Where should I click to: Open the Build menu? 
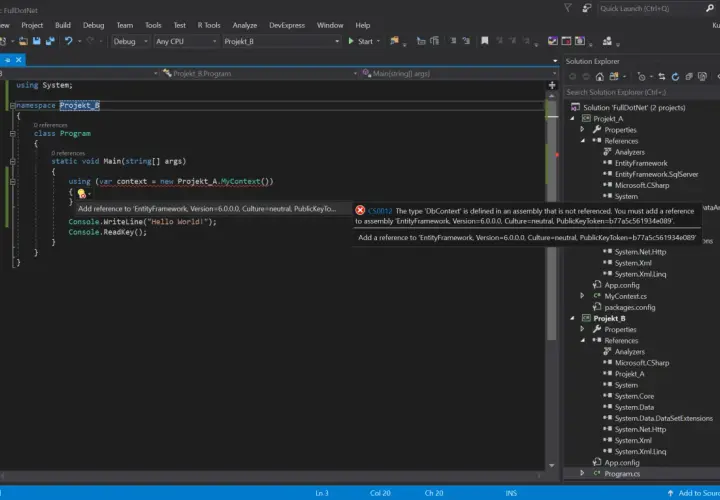63,25
